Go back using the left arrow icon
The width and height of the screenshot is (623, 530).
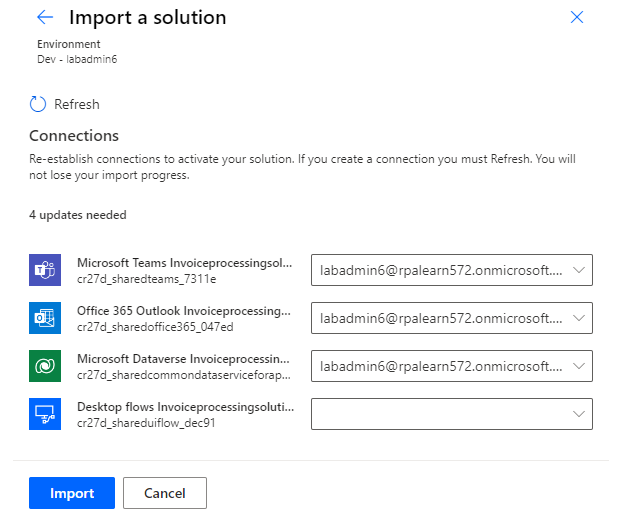(45, 17)
